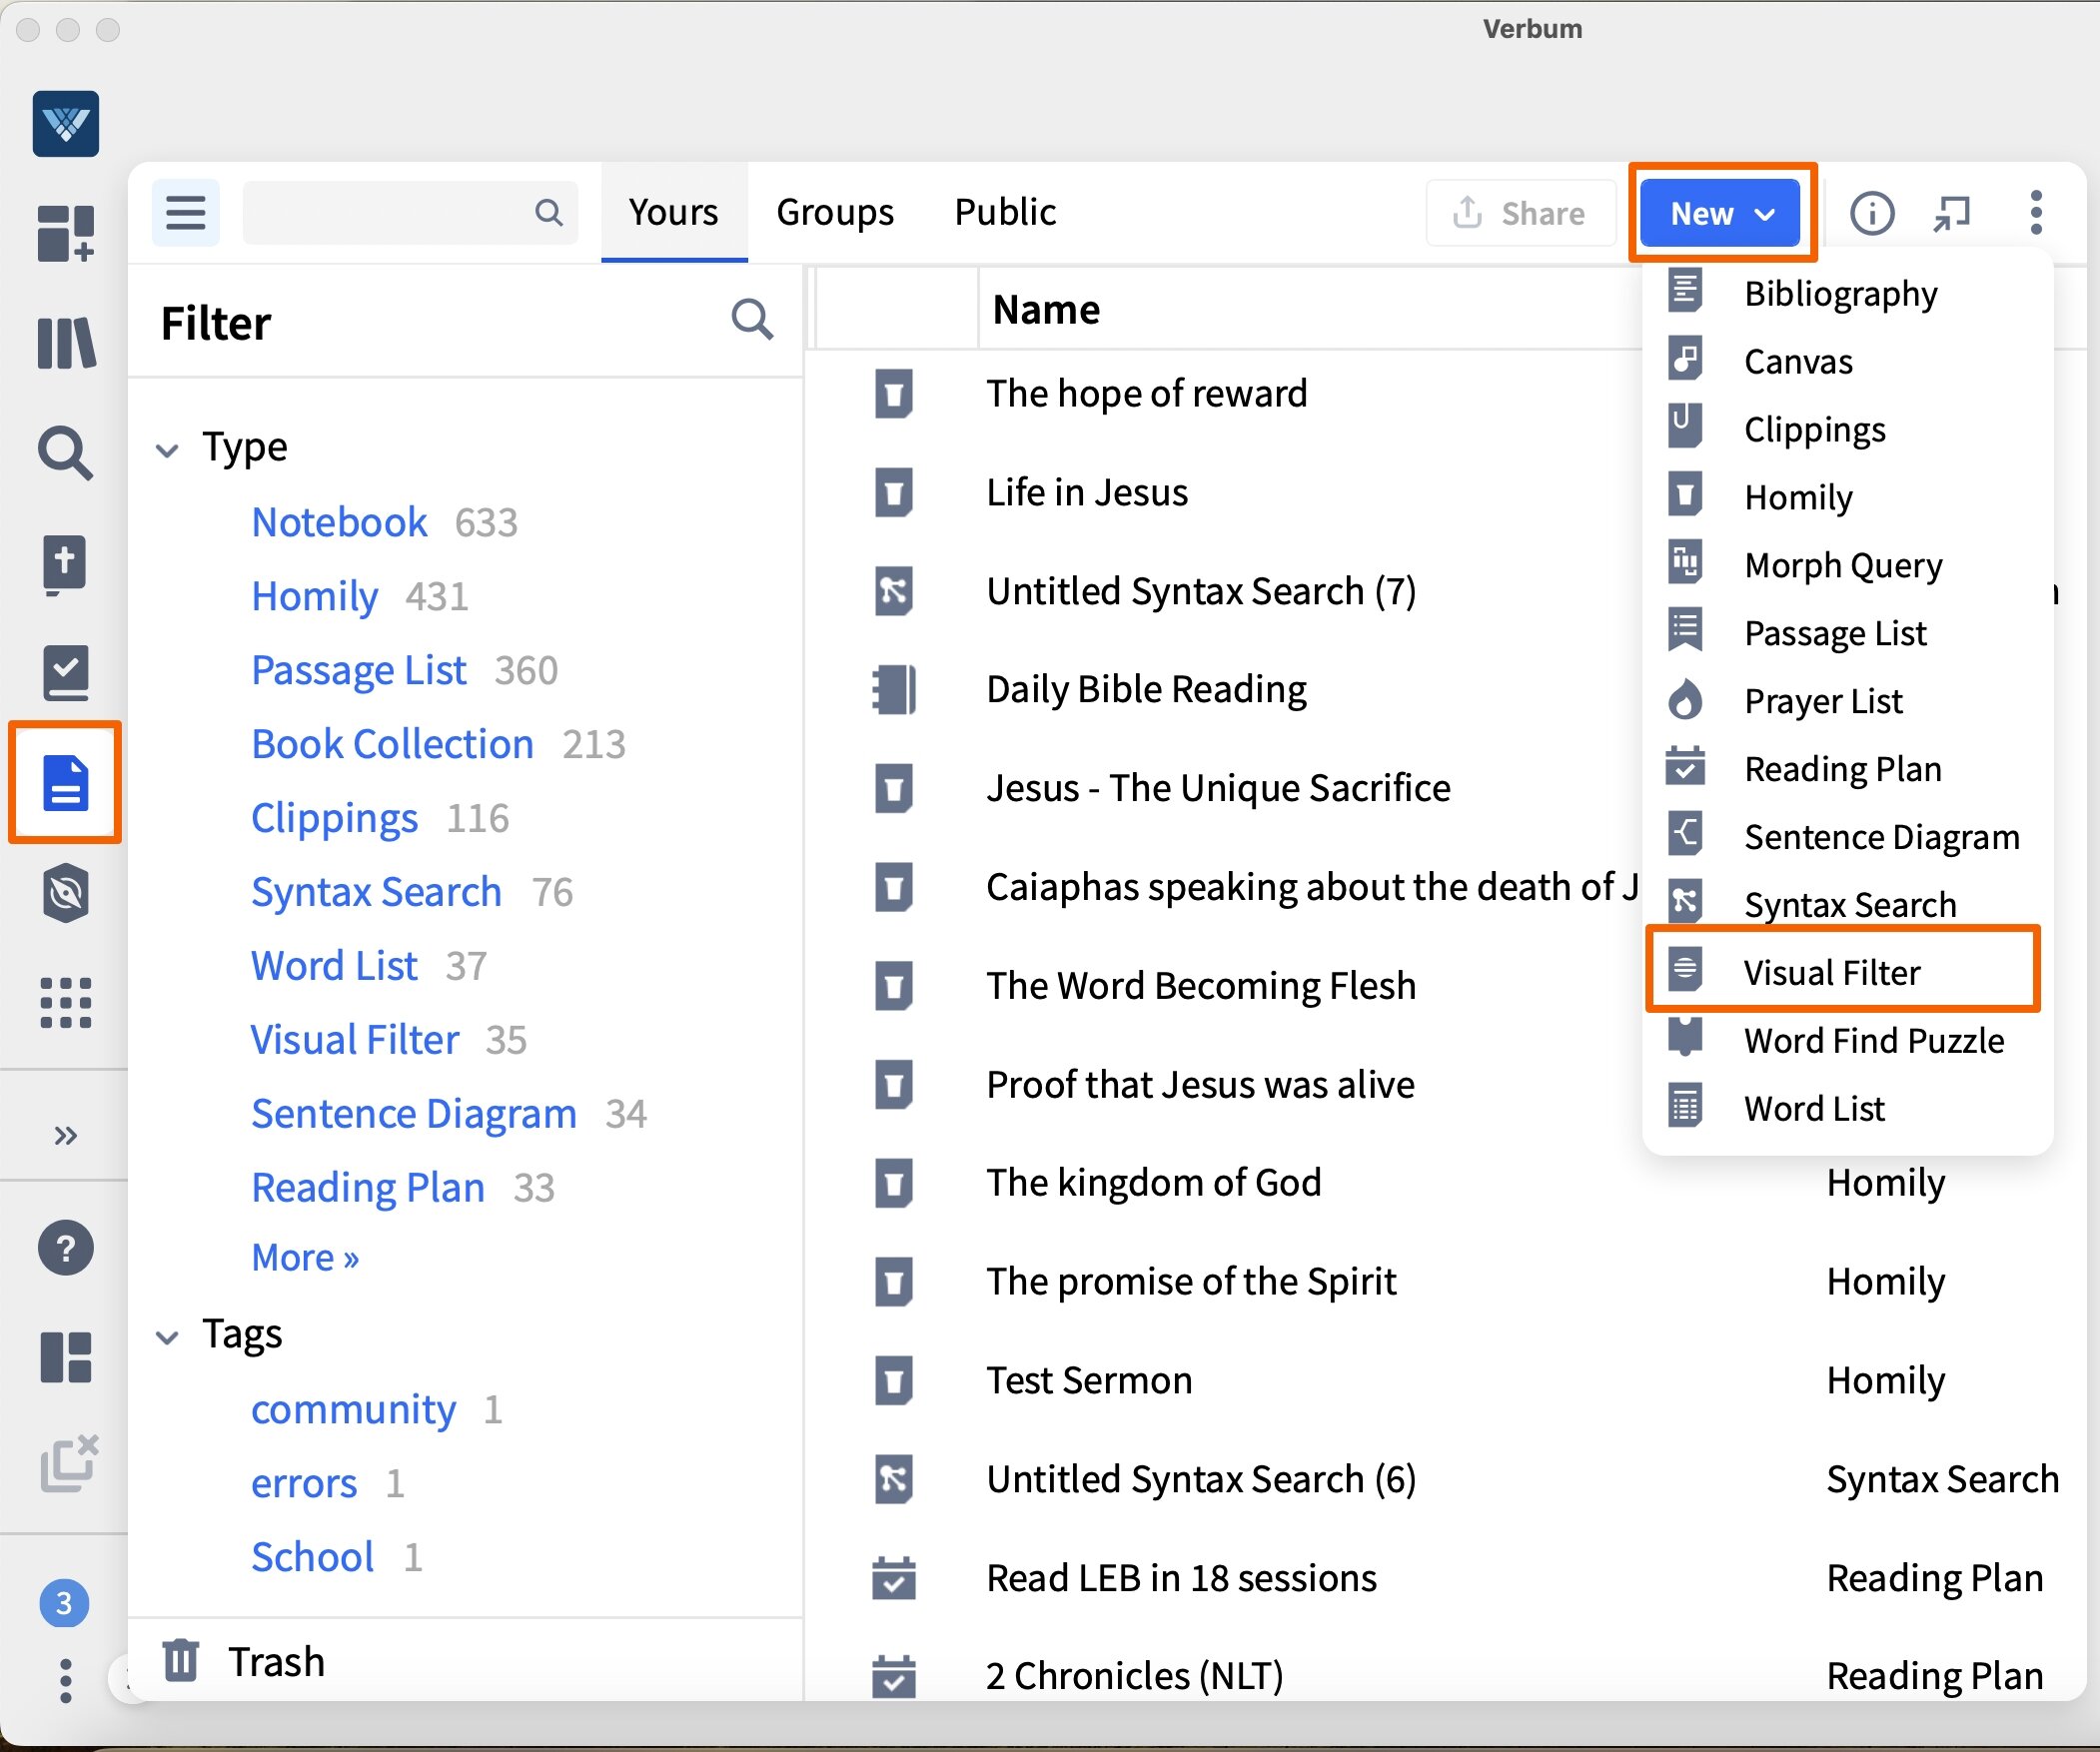Sort by the Name column header
This screenshot has width=2100, height=1752.
pos(1046,310)
